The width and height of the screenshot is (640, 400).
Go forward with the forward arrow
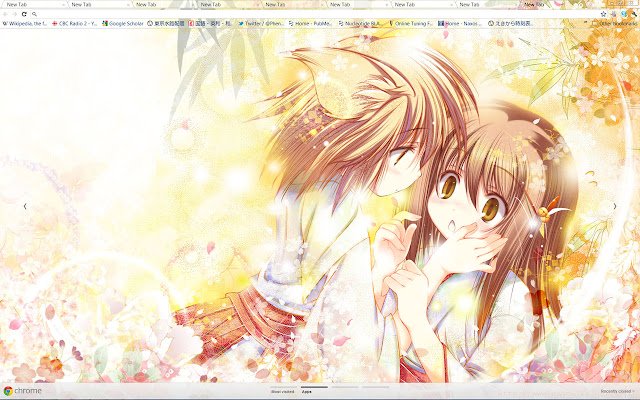(x=15, y=14)
